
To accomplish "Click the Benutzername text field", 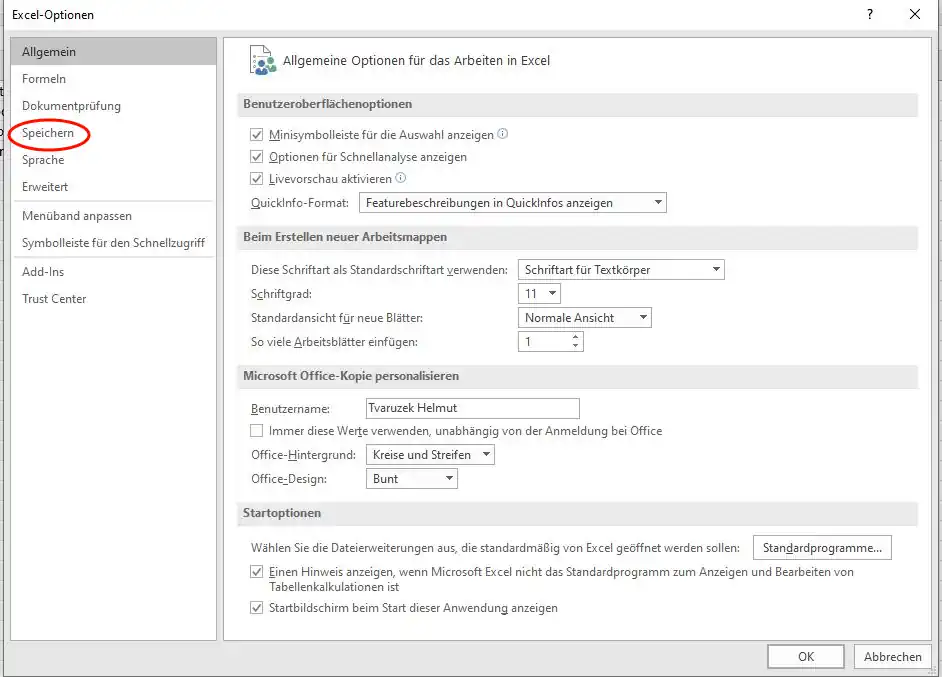I will pyautogui.click(x=471, y=408).
